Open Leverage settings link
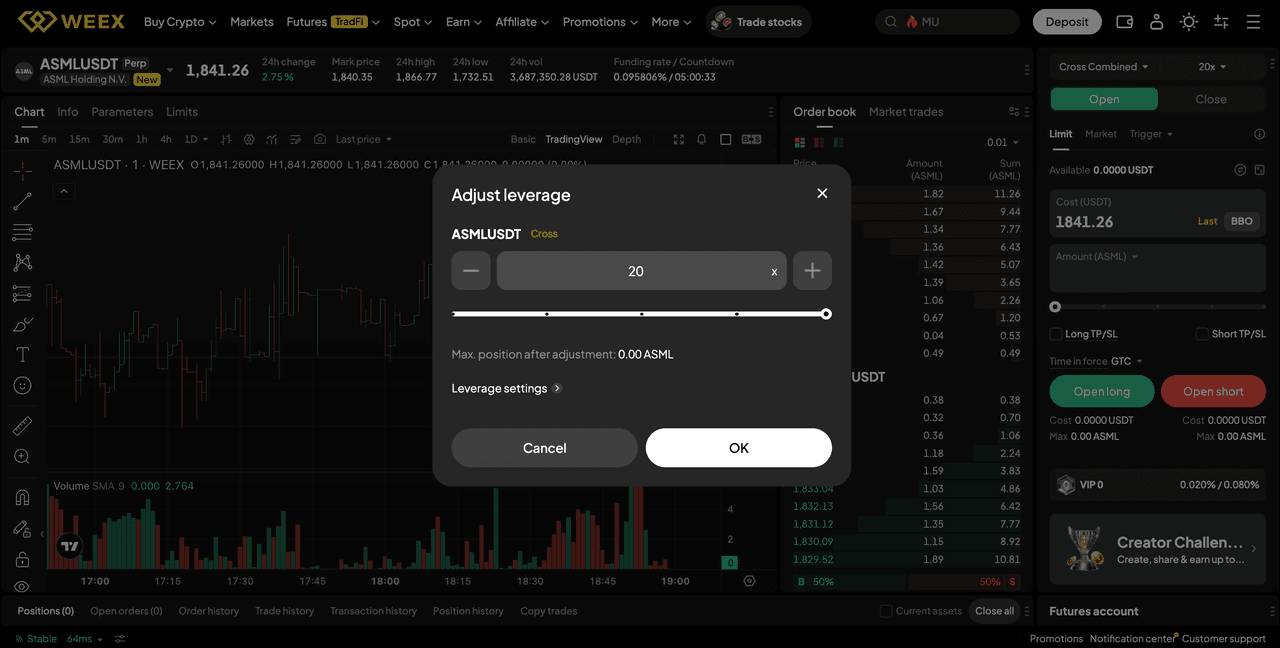The image size is (1280, 648). (506, 388)
